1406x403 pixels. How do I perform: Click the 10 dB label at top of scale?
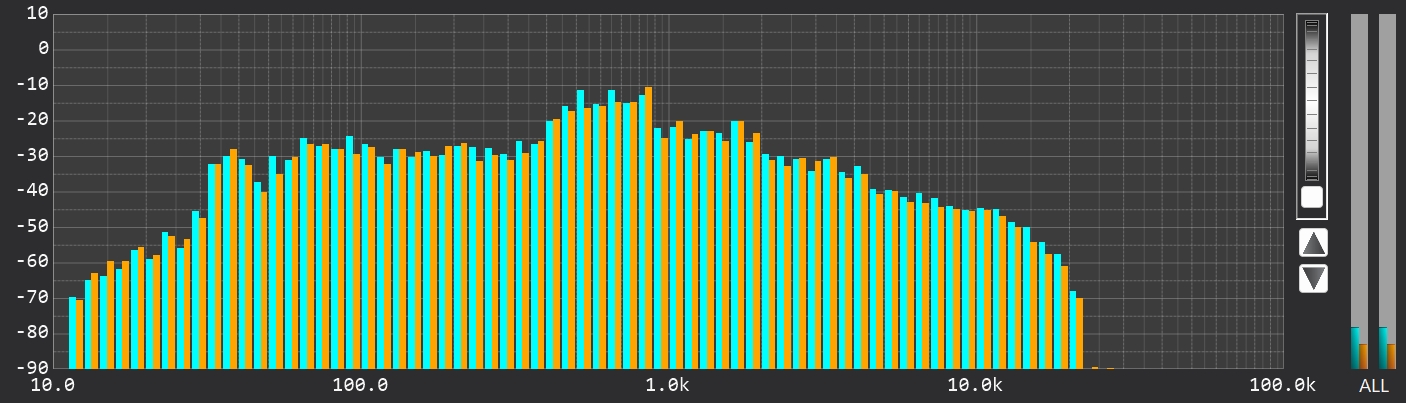coord(38,13)
